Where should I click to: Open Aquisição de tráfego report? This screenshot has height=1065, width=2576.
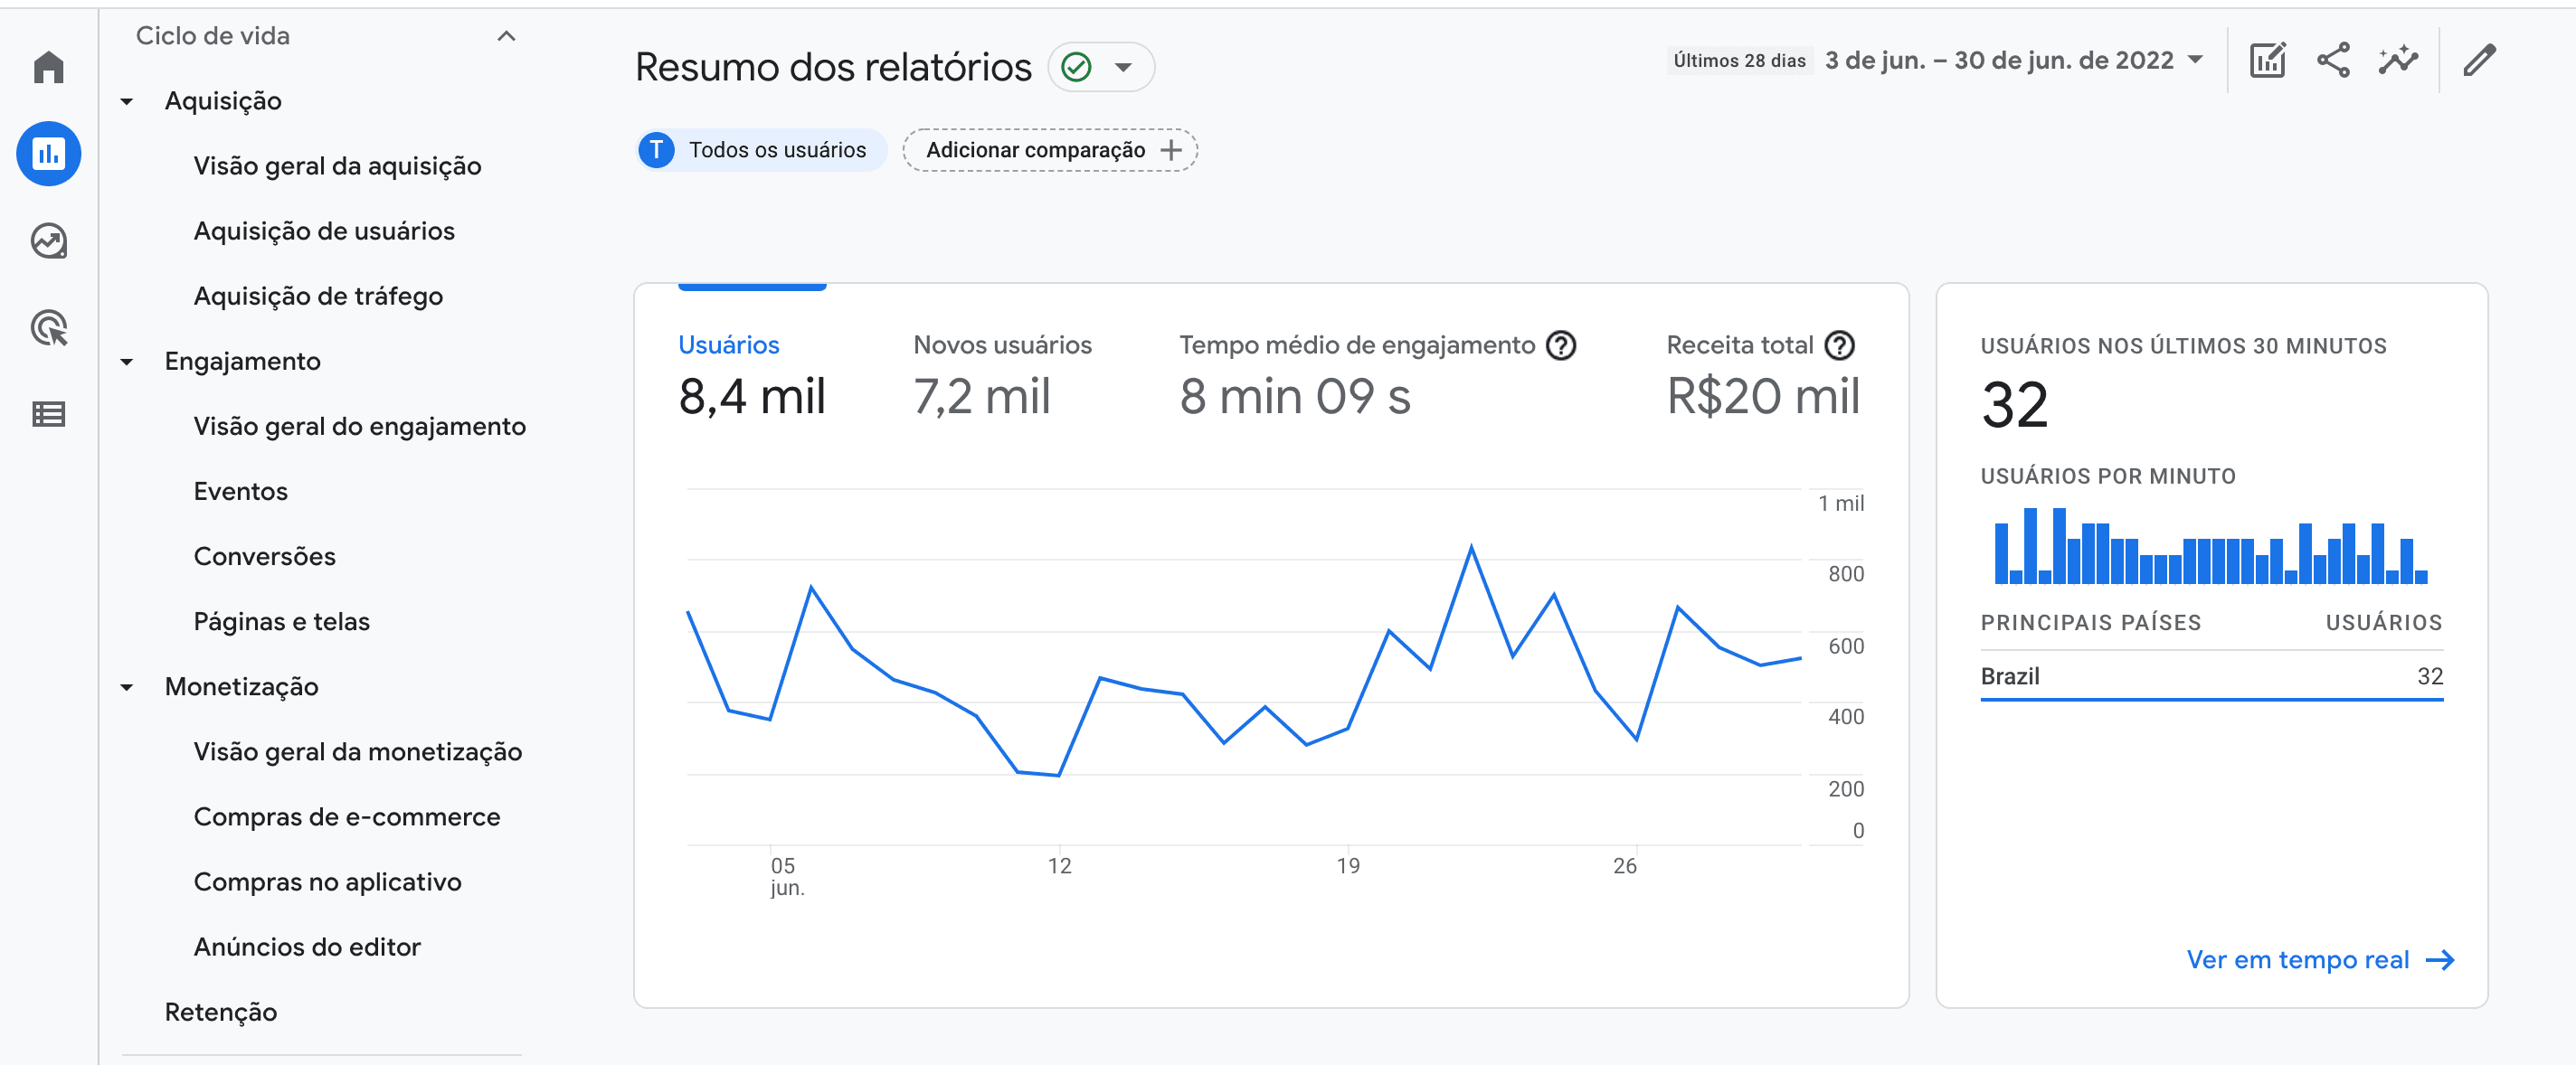[x=318, y=295]
